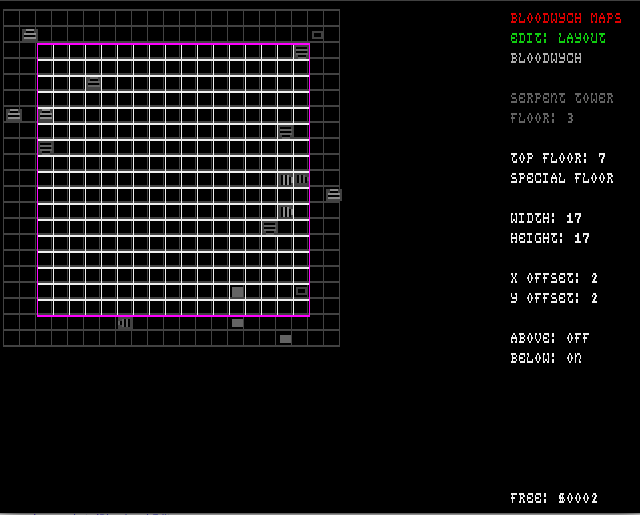
Task: Select the left tile of the two adjacent vertical-bar tiles
Action: [x=286, y=179]
